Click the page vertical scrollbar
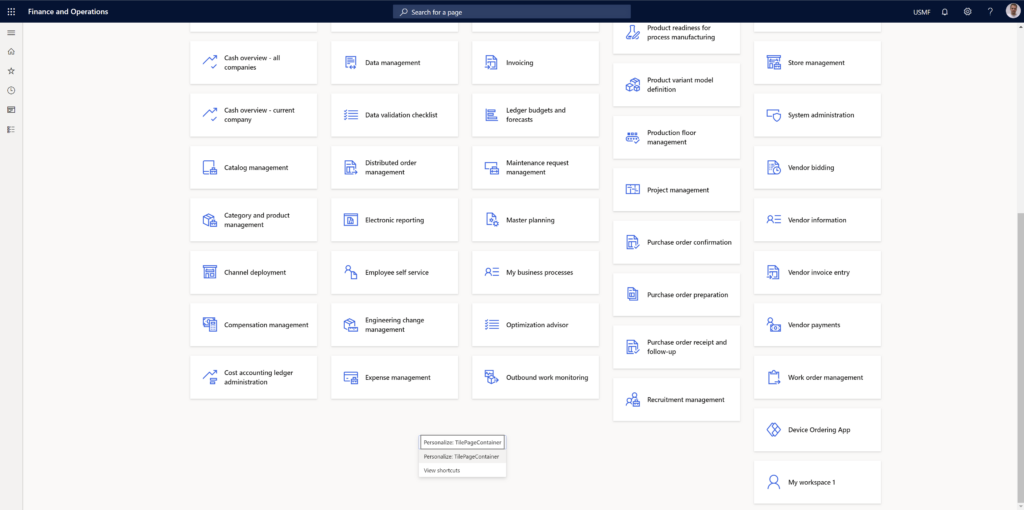Image resolution: width=1024 pixels, height=510 pixels. click(1020, 358)
